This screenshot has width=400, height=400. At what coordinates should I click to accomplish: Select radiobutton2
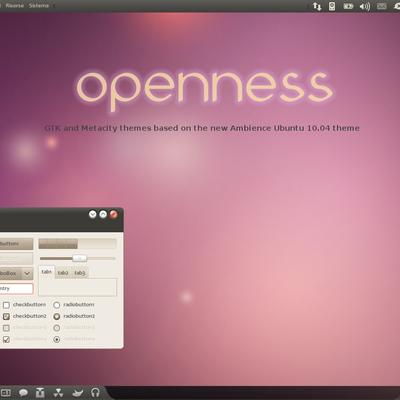click(x=57, y=316)
